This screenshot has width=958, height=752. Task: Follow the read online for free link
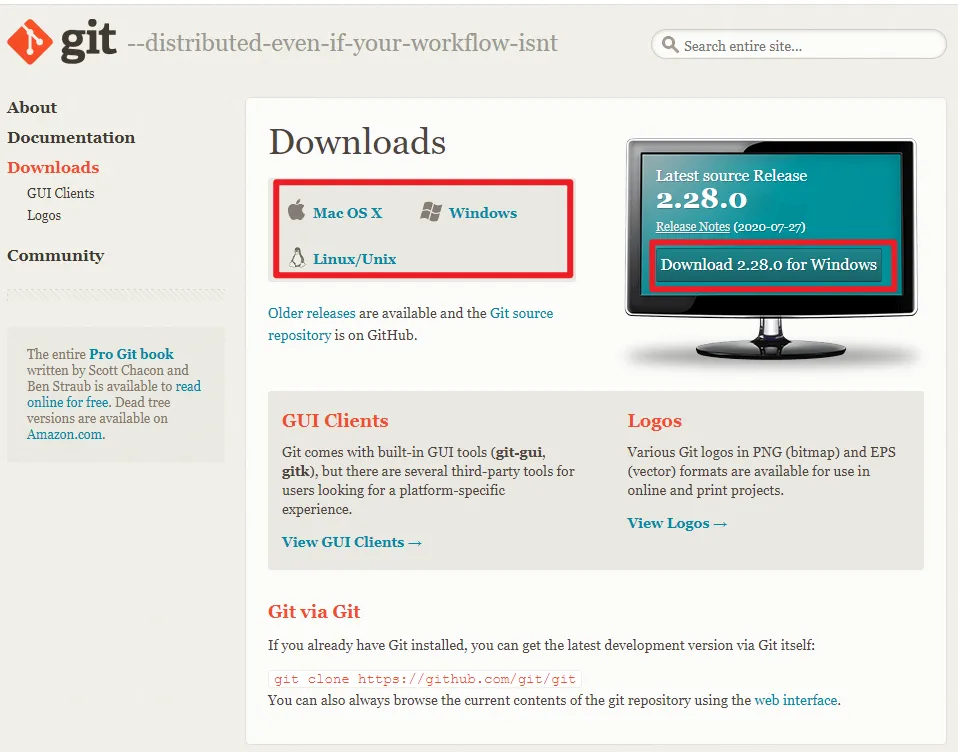pos(114,394)
